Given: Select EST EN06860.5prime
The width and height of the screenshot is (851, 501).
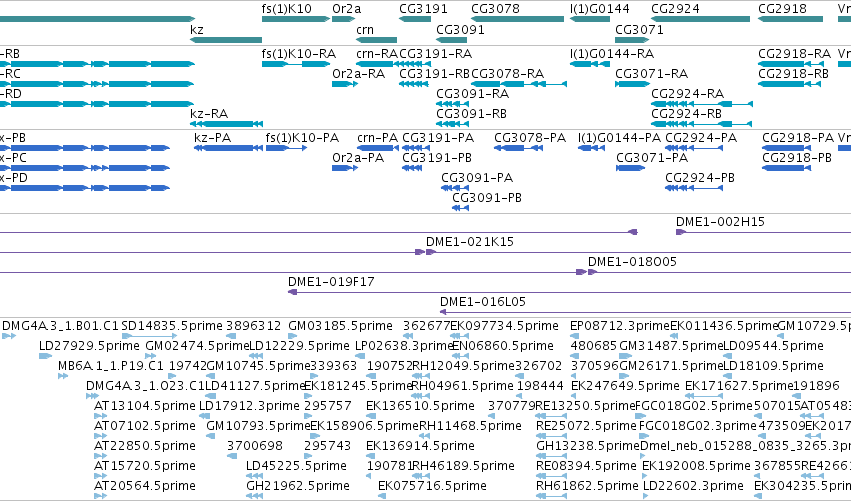Looking at the screenshot, I should pos(503,346).
